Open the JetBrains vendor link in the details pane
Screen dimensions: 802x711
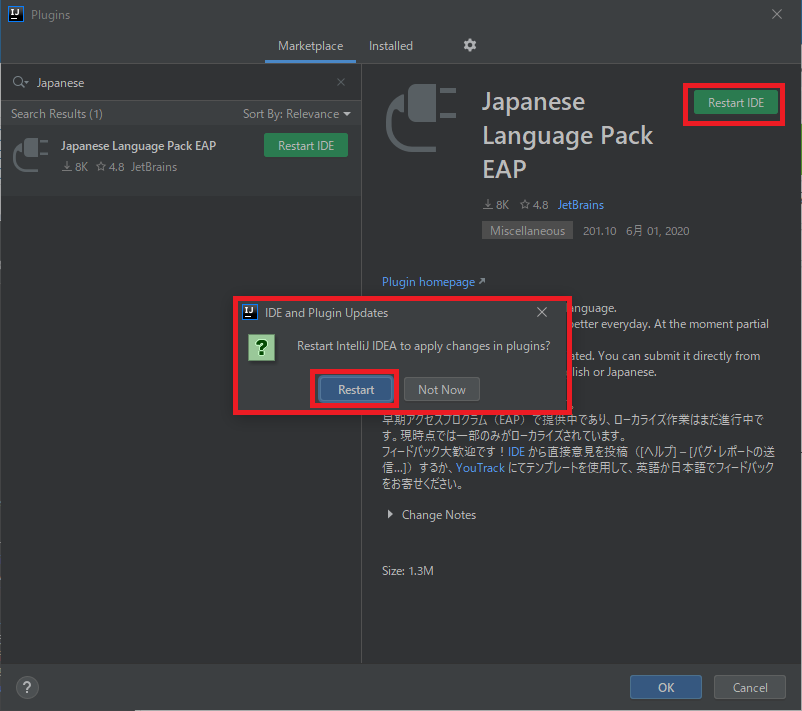point(581,205)
